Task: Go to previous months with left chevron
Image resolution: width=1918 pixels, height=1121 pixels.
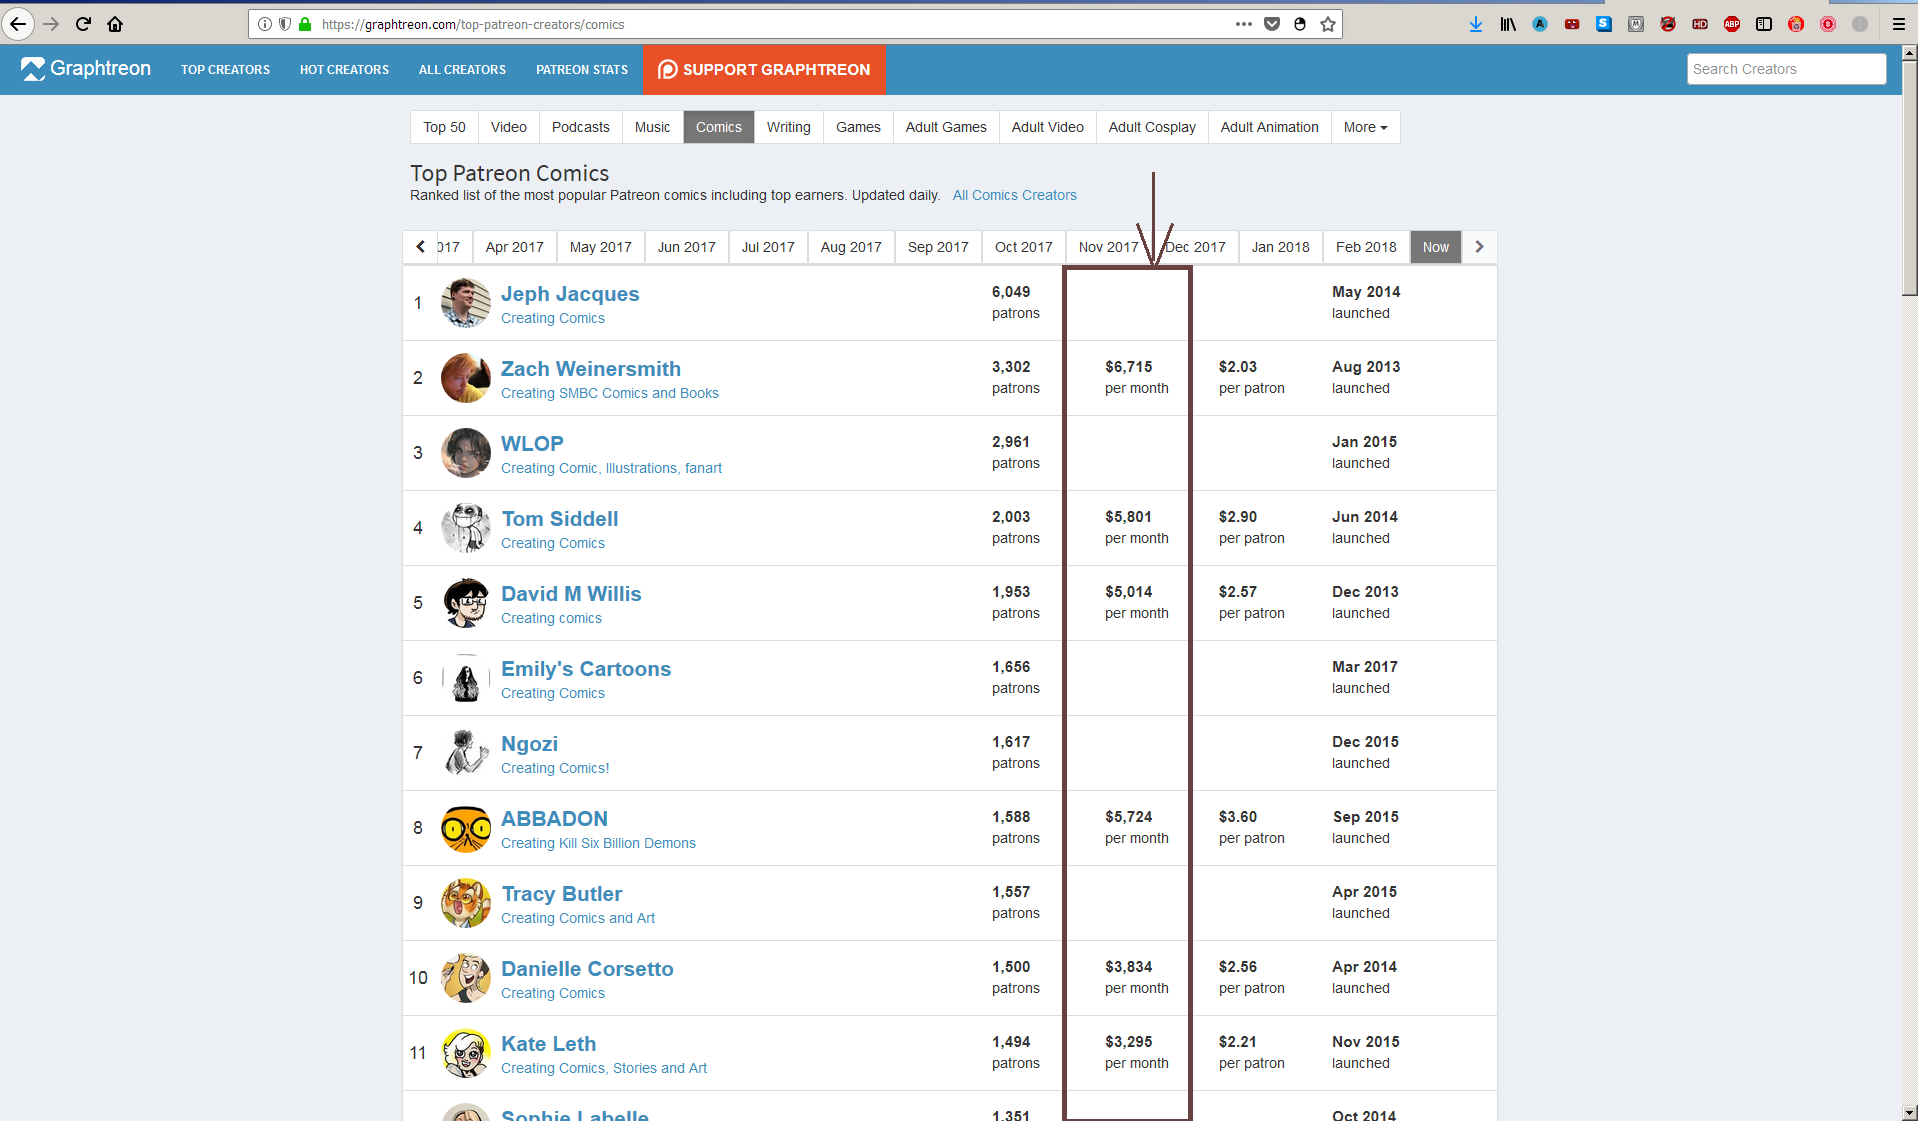Action: click(421, 247)
